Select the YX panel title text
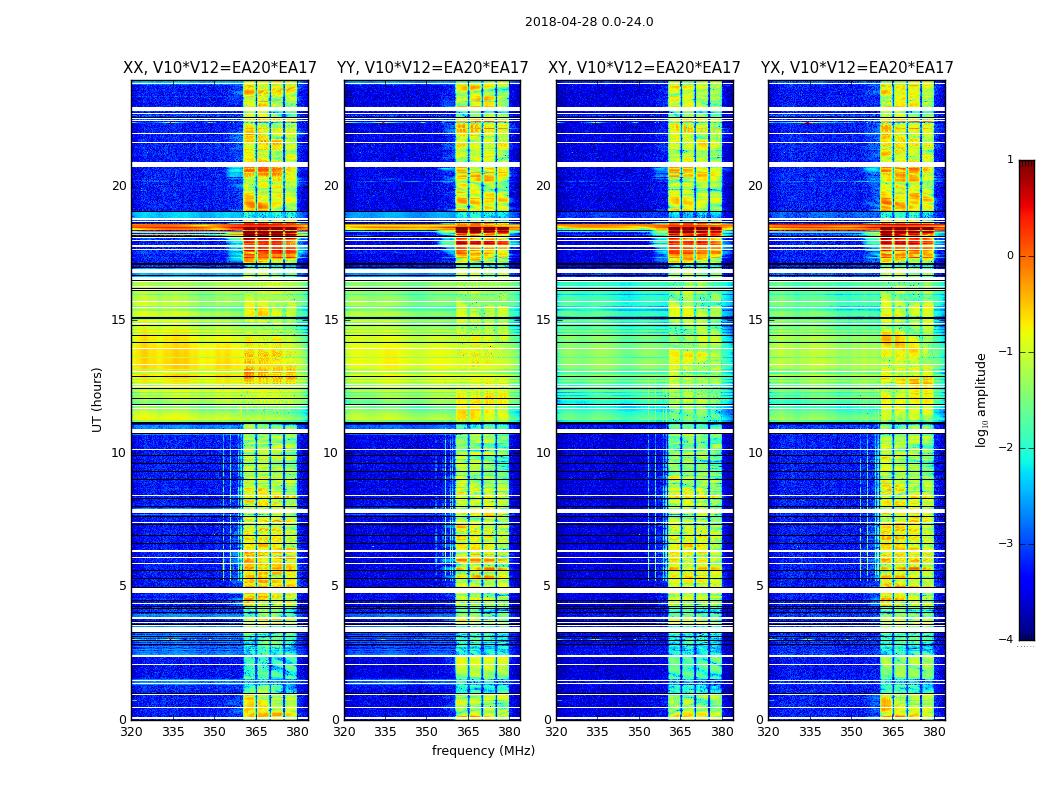 coord(857,68)
